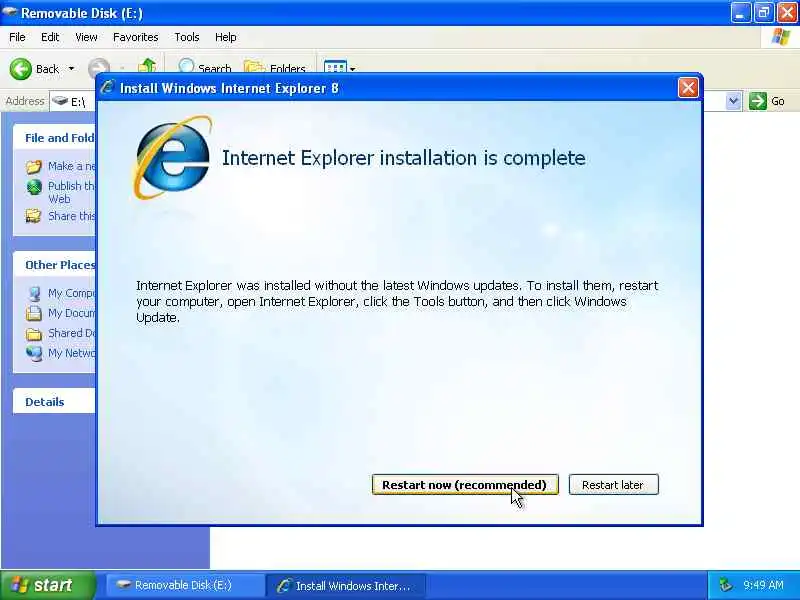This screenshot has width=800, height=600.
Task: Click the Up folder icon in toolbar
Action: click(147, 65)
